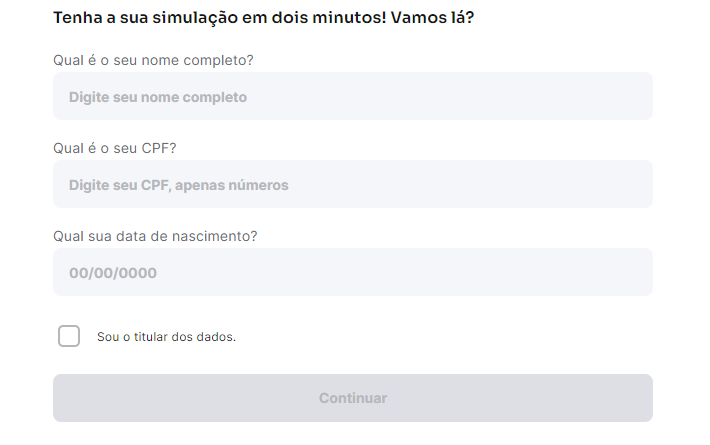Screen dimensions: 710x445
Task: Click the '00/00/0000' date placeholder
Action: (113, 273)
